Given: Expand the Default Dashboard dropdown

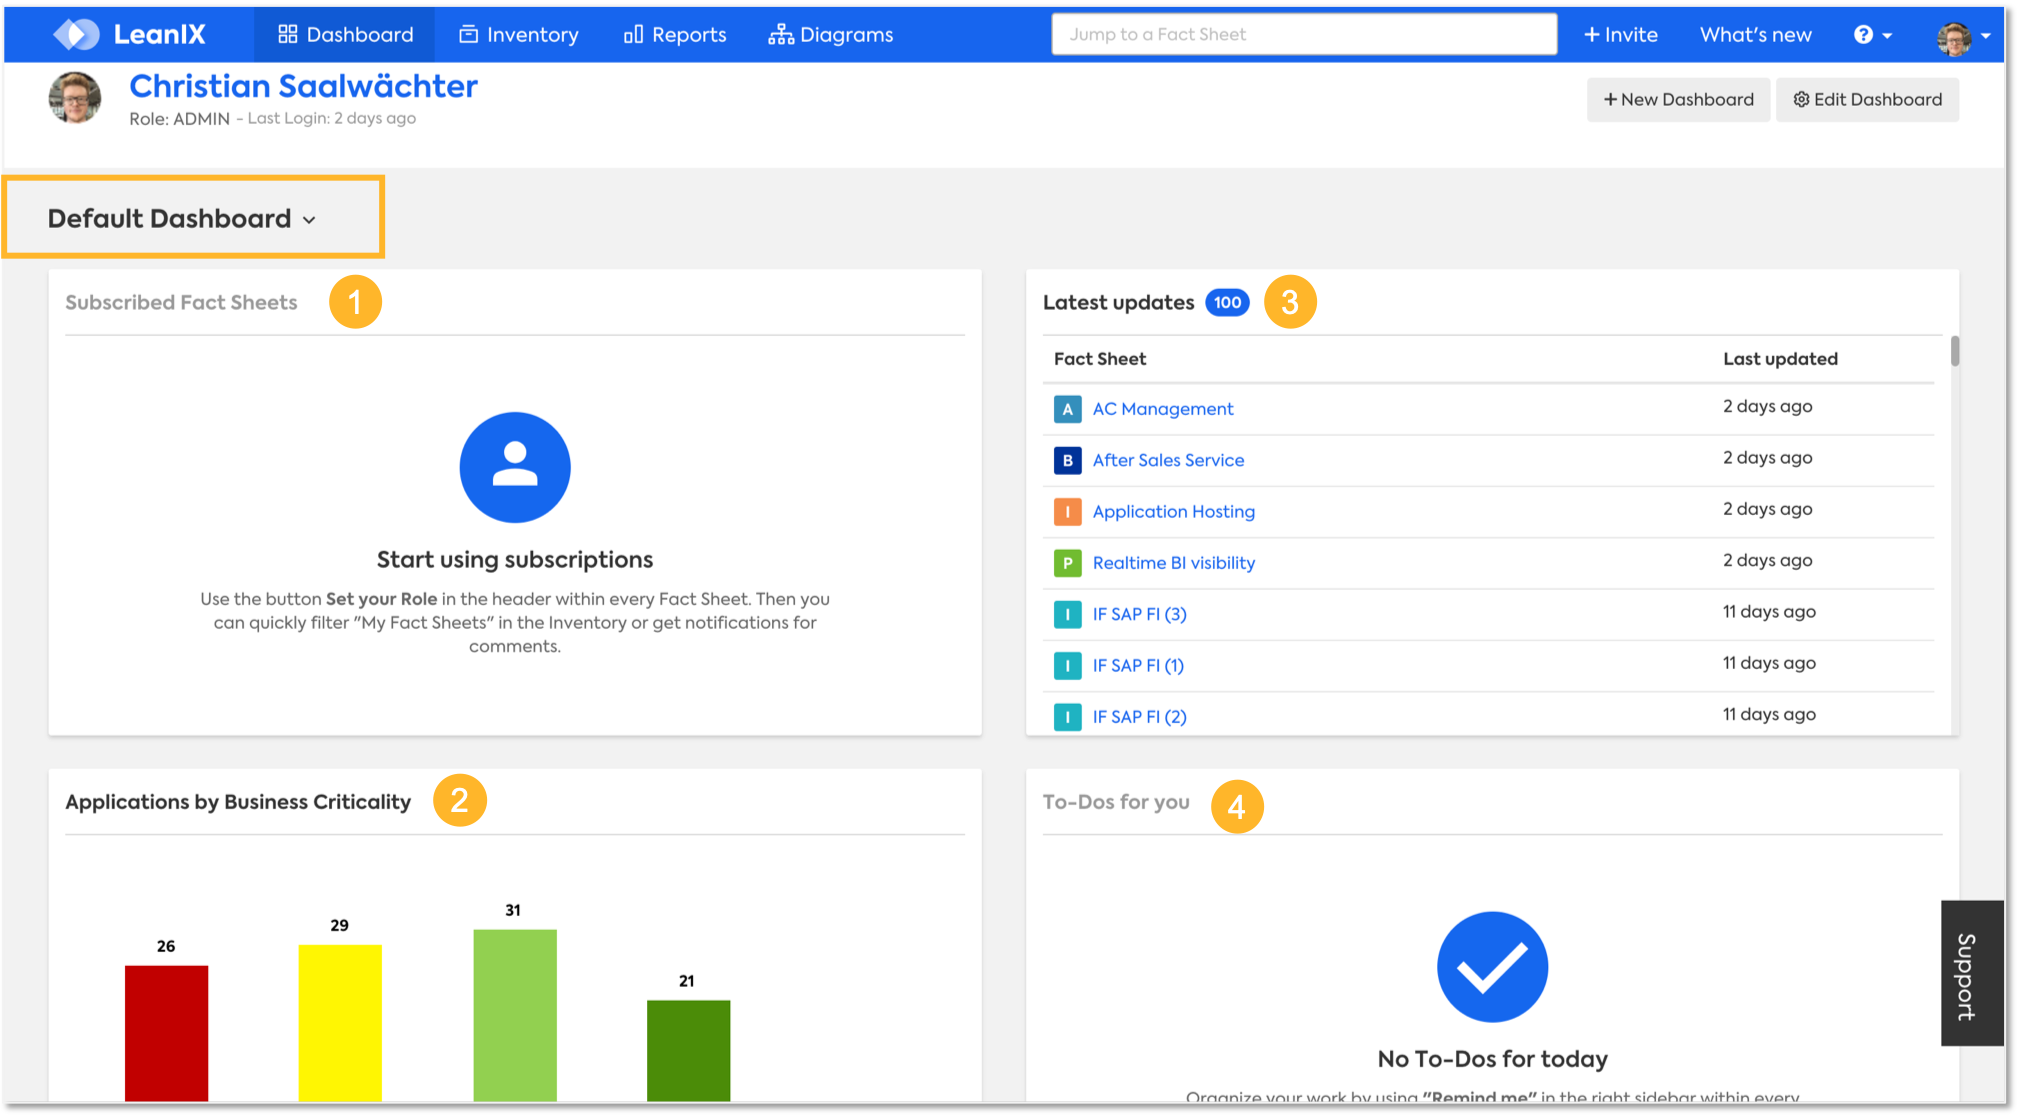Looking at the screenshot, I should [x=182, y=219].
